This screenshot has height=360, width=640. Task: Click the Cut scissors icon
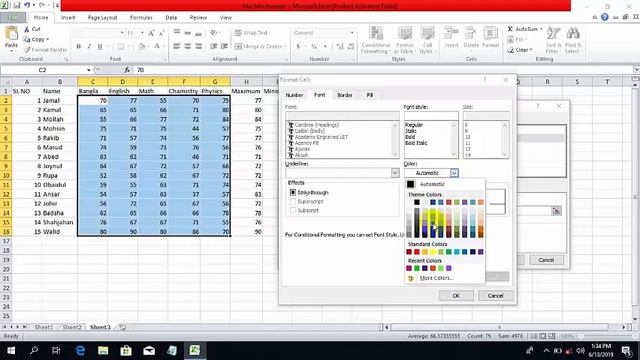coord(27,29)
